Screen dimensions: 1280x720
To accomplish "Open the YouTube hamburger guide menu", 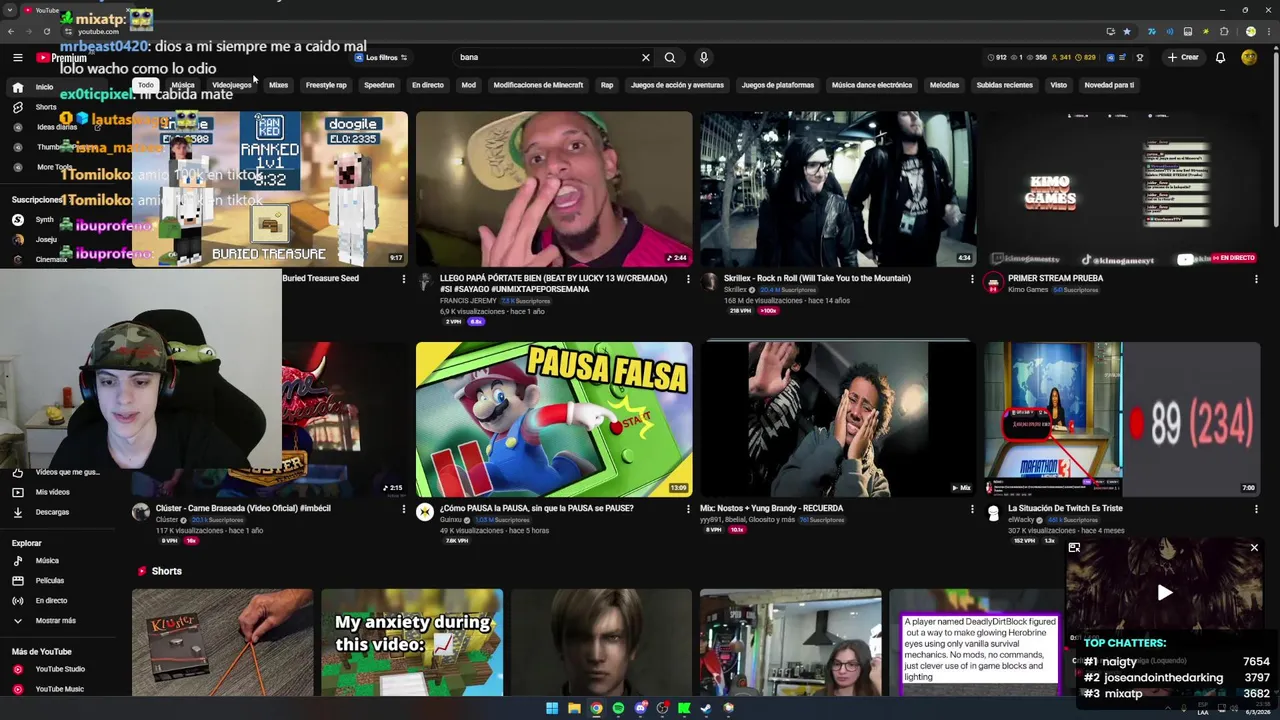I will tap(17, 58).
